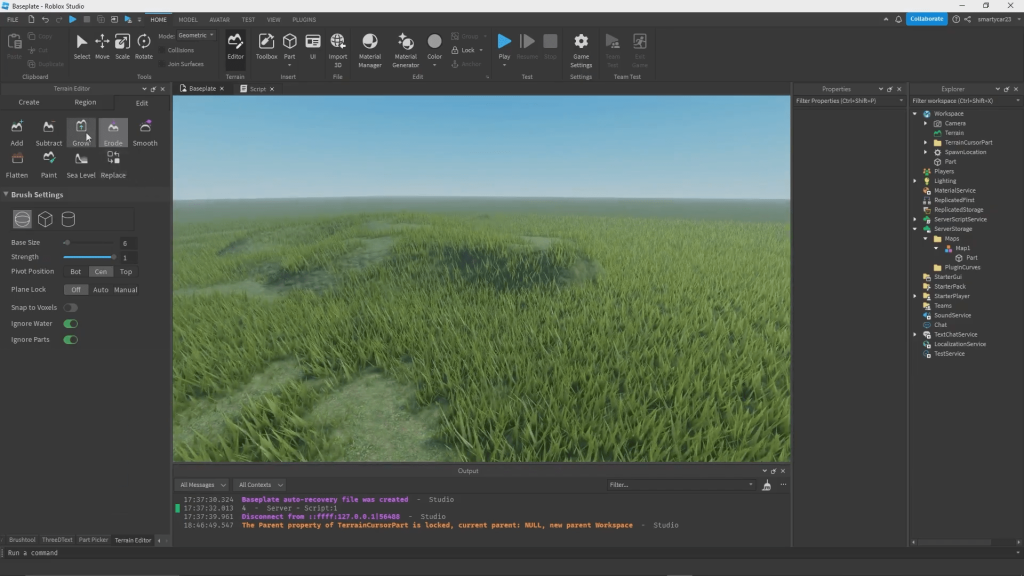Viewport: 1024px width, 576px height.
Task: Adjust the Base Size slider
Action: [x=89, y=243]
